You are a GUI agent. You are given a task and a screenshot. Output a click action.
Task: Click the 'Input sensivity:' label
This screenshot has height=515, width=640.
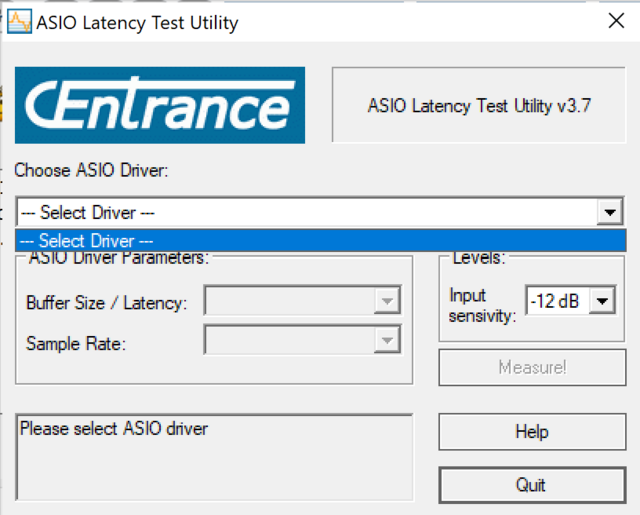pos(482,305)
